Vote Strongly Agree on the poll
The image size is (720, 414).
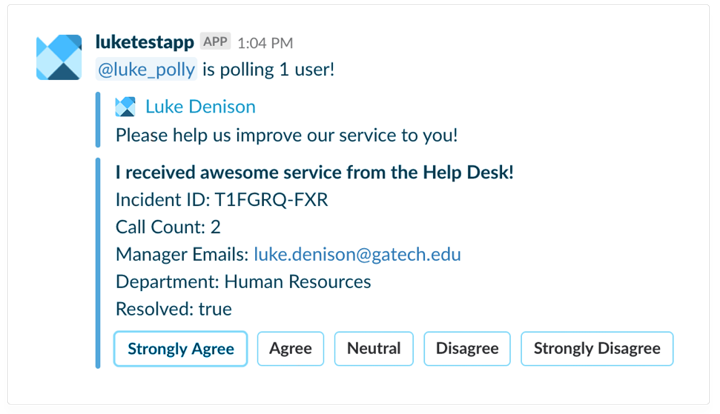(x=180, y=349)
